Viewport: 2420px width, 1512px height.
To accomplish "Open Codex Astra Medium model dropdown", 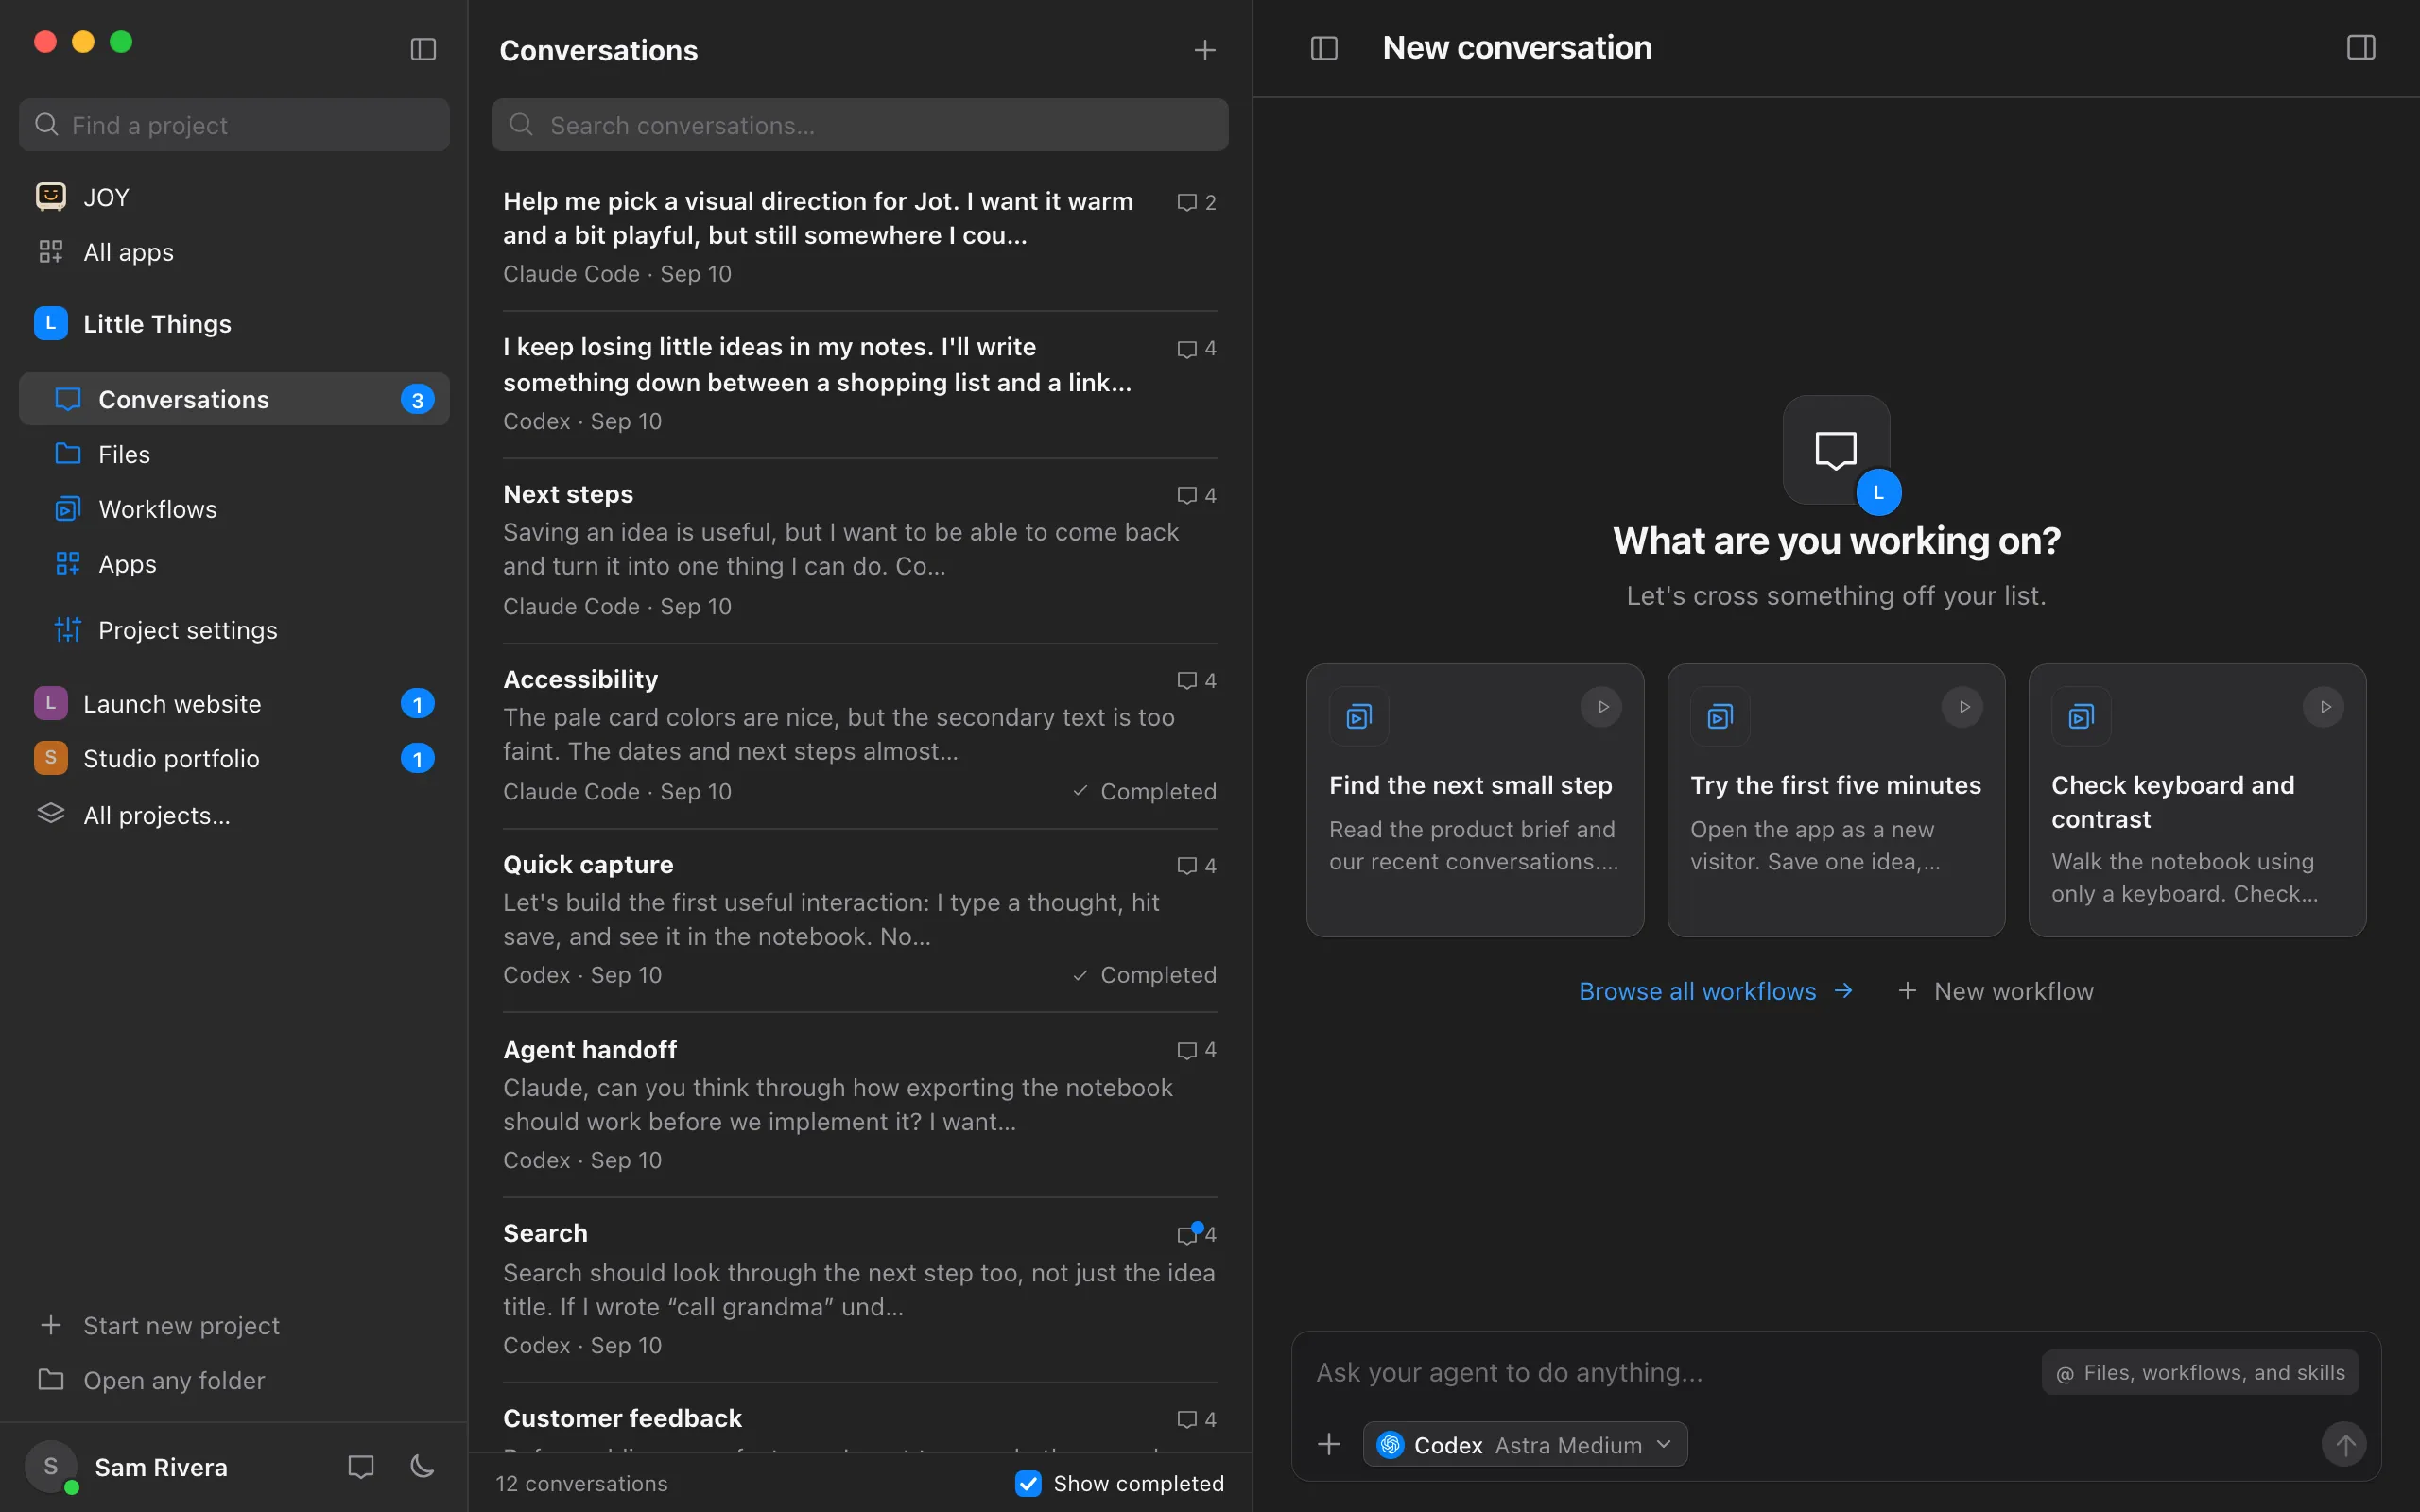I will (1525, 1444).
